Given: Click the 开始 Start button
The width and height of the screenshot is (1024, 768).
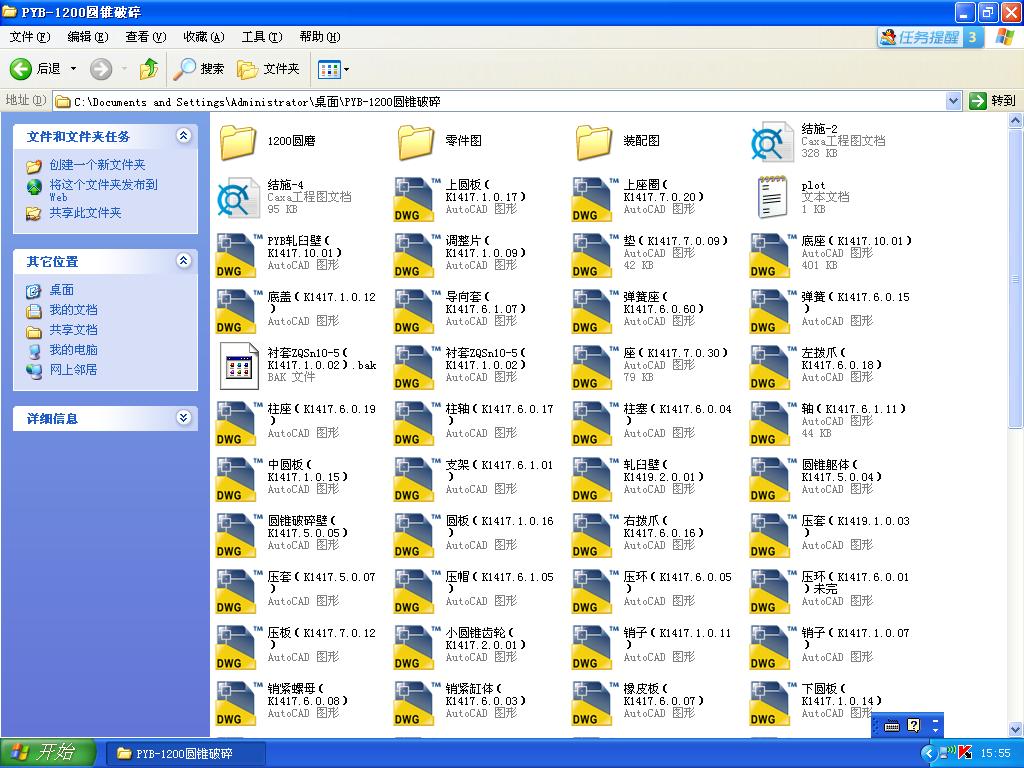Looking at the screenshot, I should click(48, 753).
